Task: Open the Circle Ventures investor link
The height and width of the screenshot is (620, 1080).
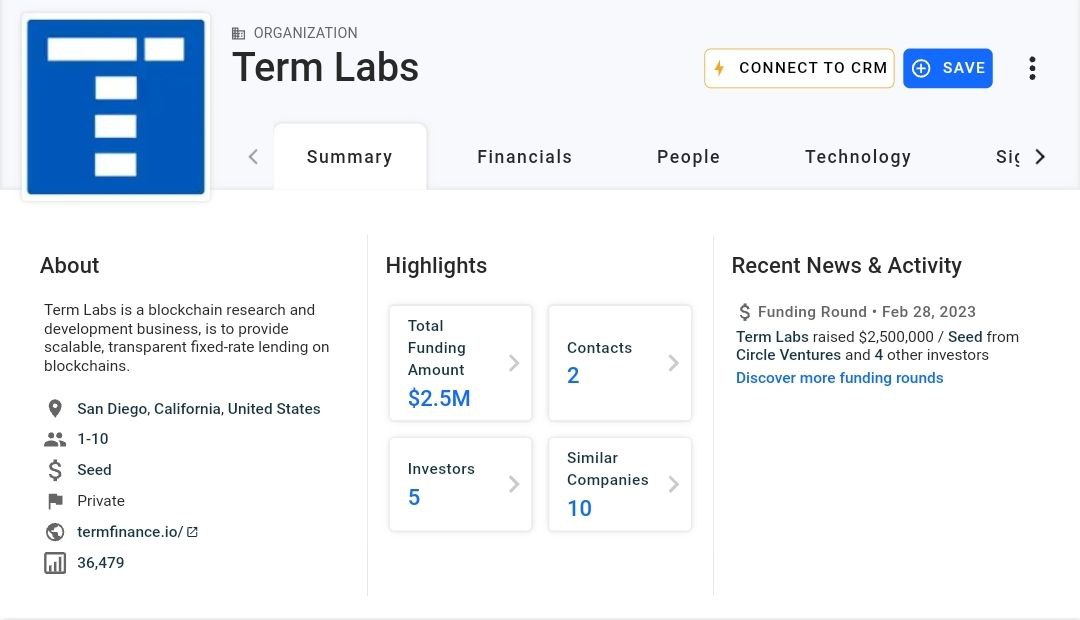Action: click(788, 355)
